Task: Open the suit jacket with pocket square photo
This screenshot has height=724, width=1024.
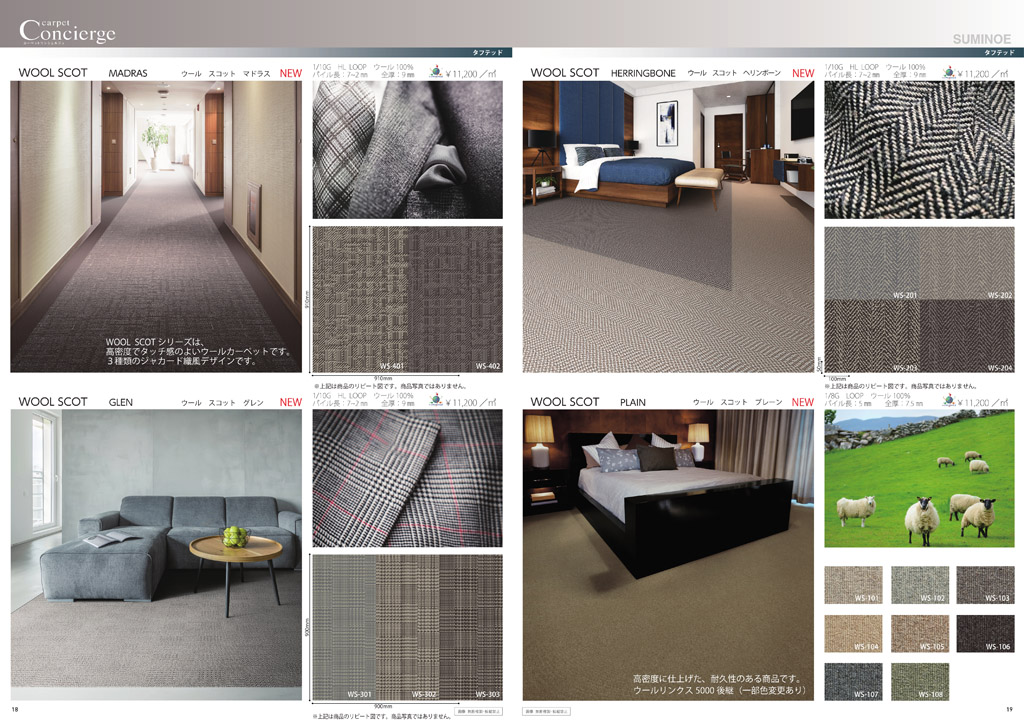Action: pyautogui.click(x=408, y=150)
